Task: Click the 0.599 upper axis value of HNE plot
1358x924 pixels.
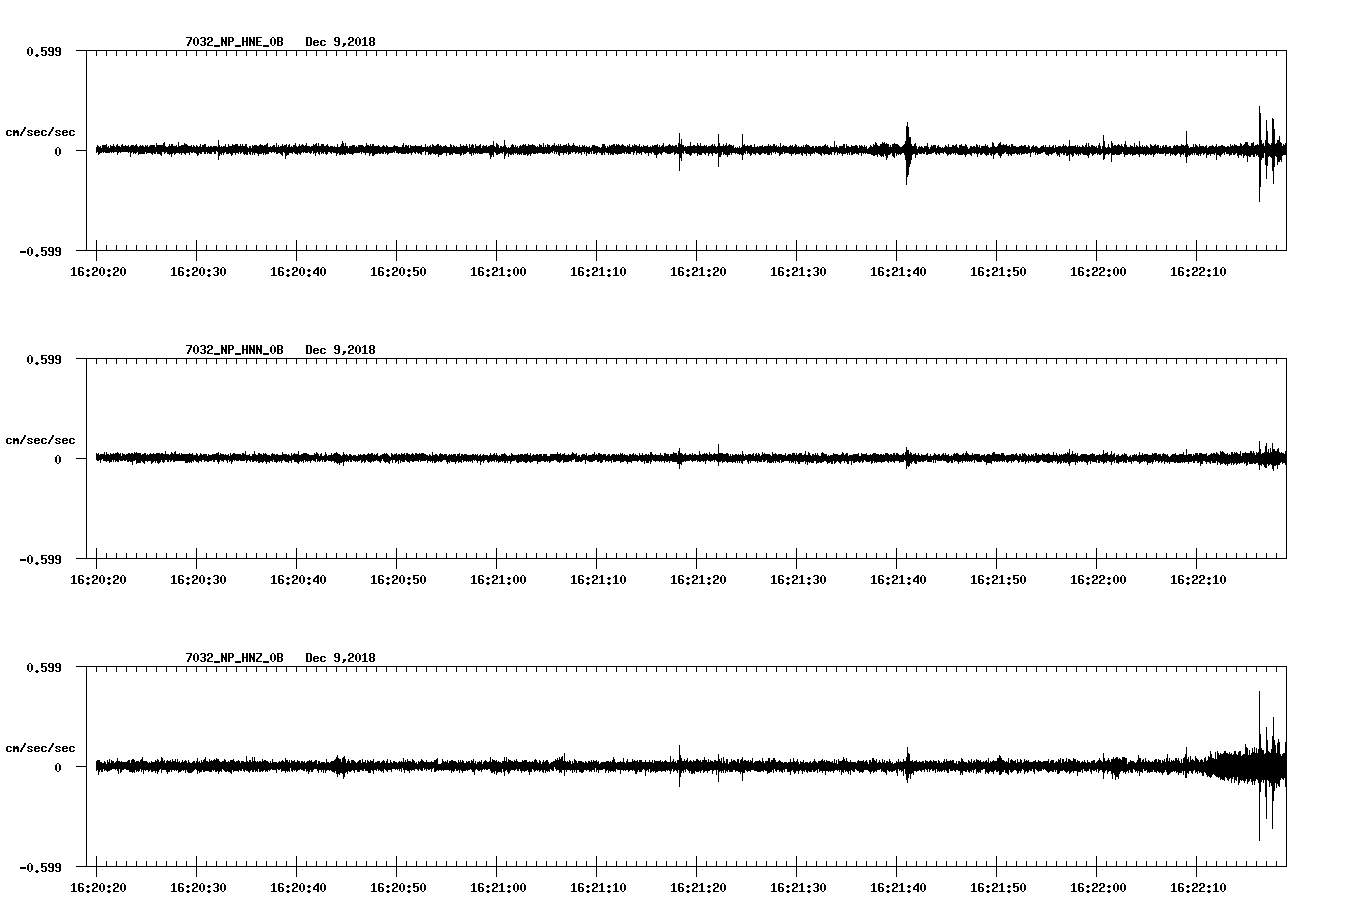Action: pos(43,51)
